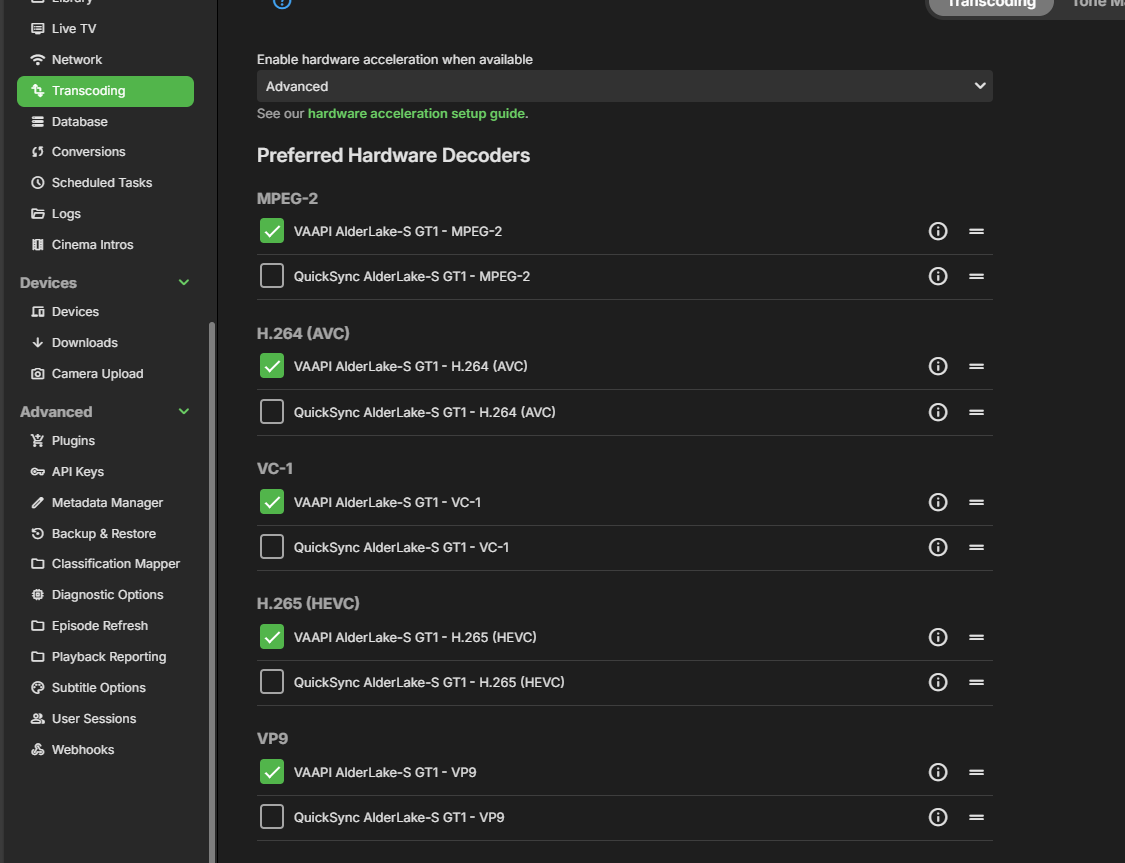Click the Webhooks icon in sidebar
1125x863 pixels.
click(x=38, y=750)
